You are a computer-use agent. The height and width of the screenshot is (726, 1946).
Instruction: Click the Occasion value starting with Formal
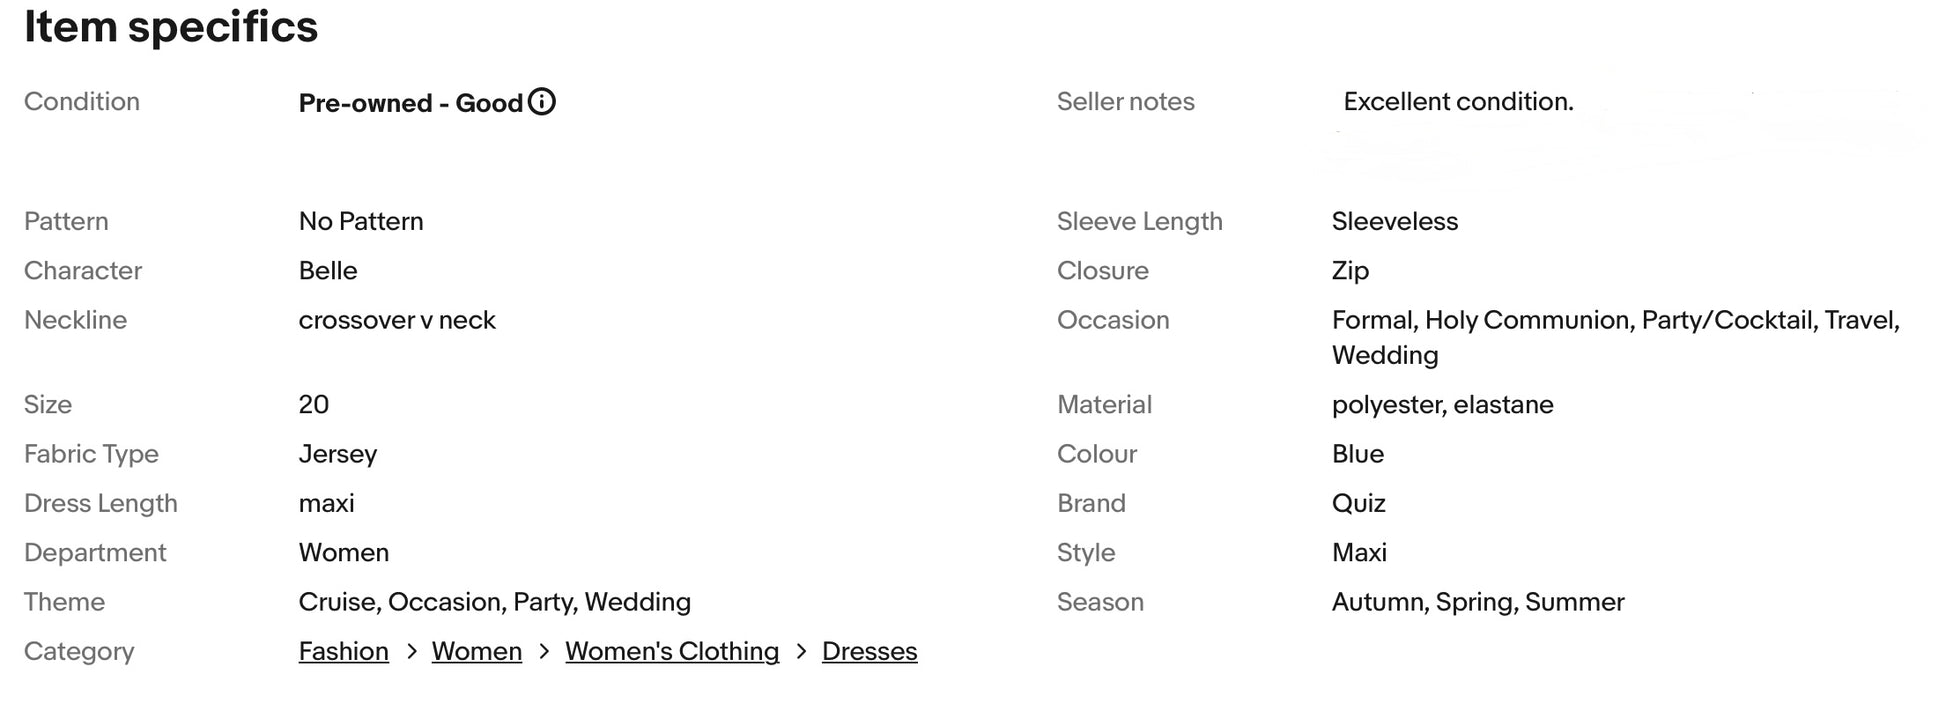point(1614,321)
